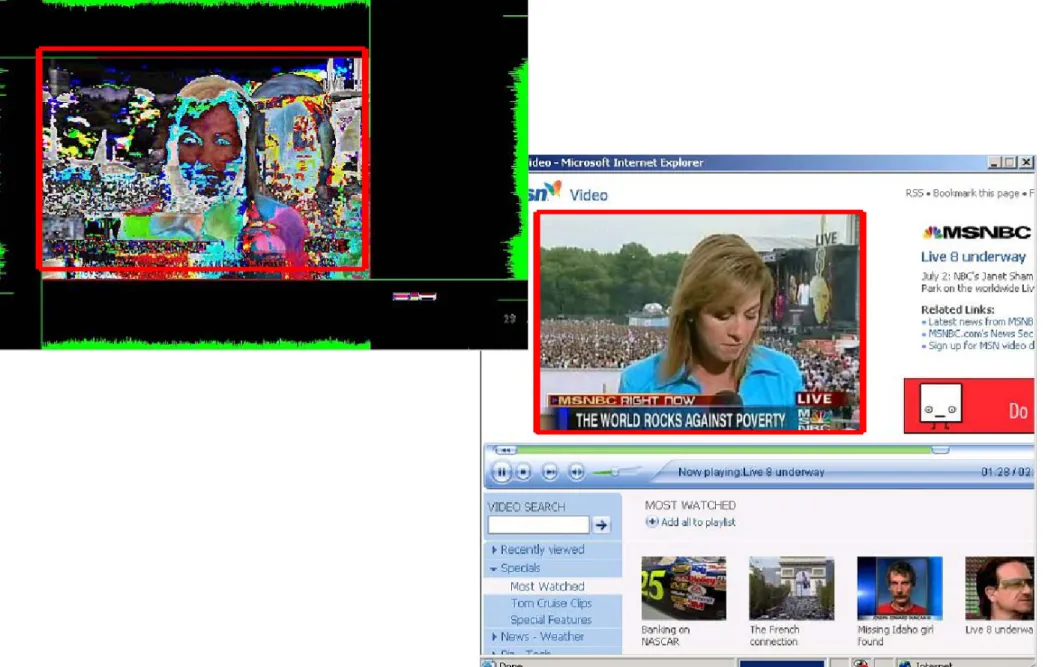Click the MSNBC logo

[976, 233]
